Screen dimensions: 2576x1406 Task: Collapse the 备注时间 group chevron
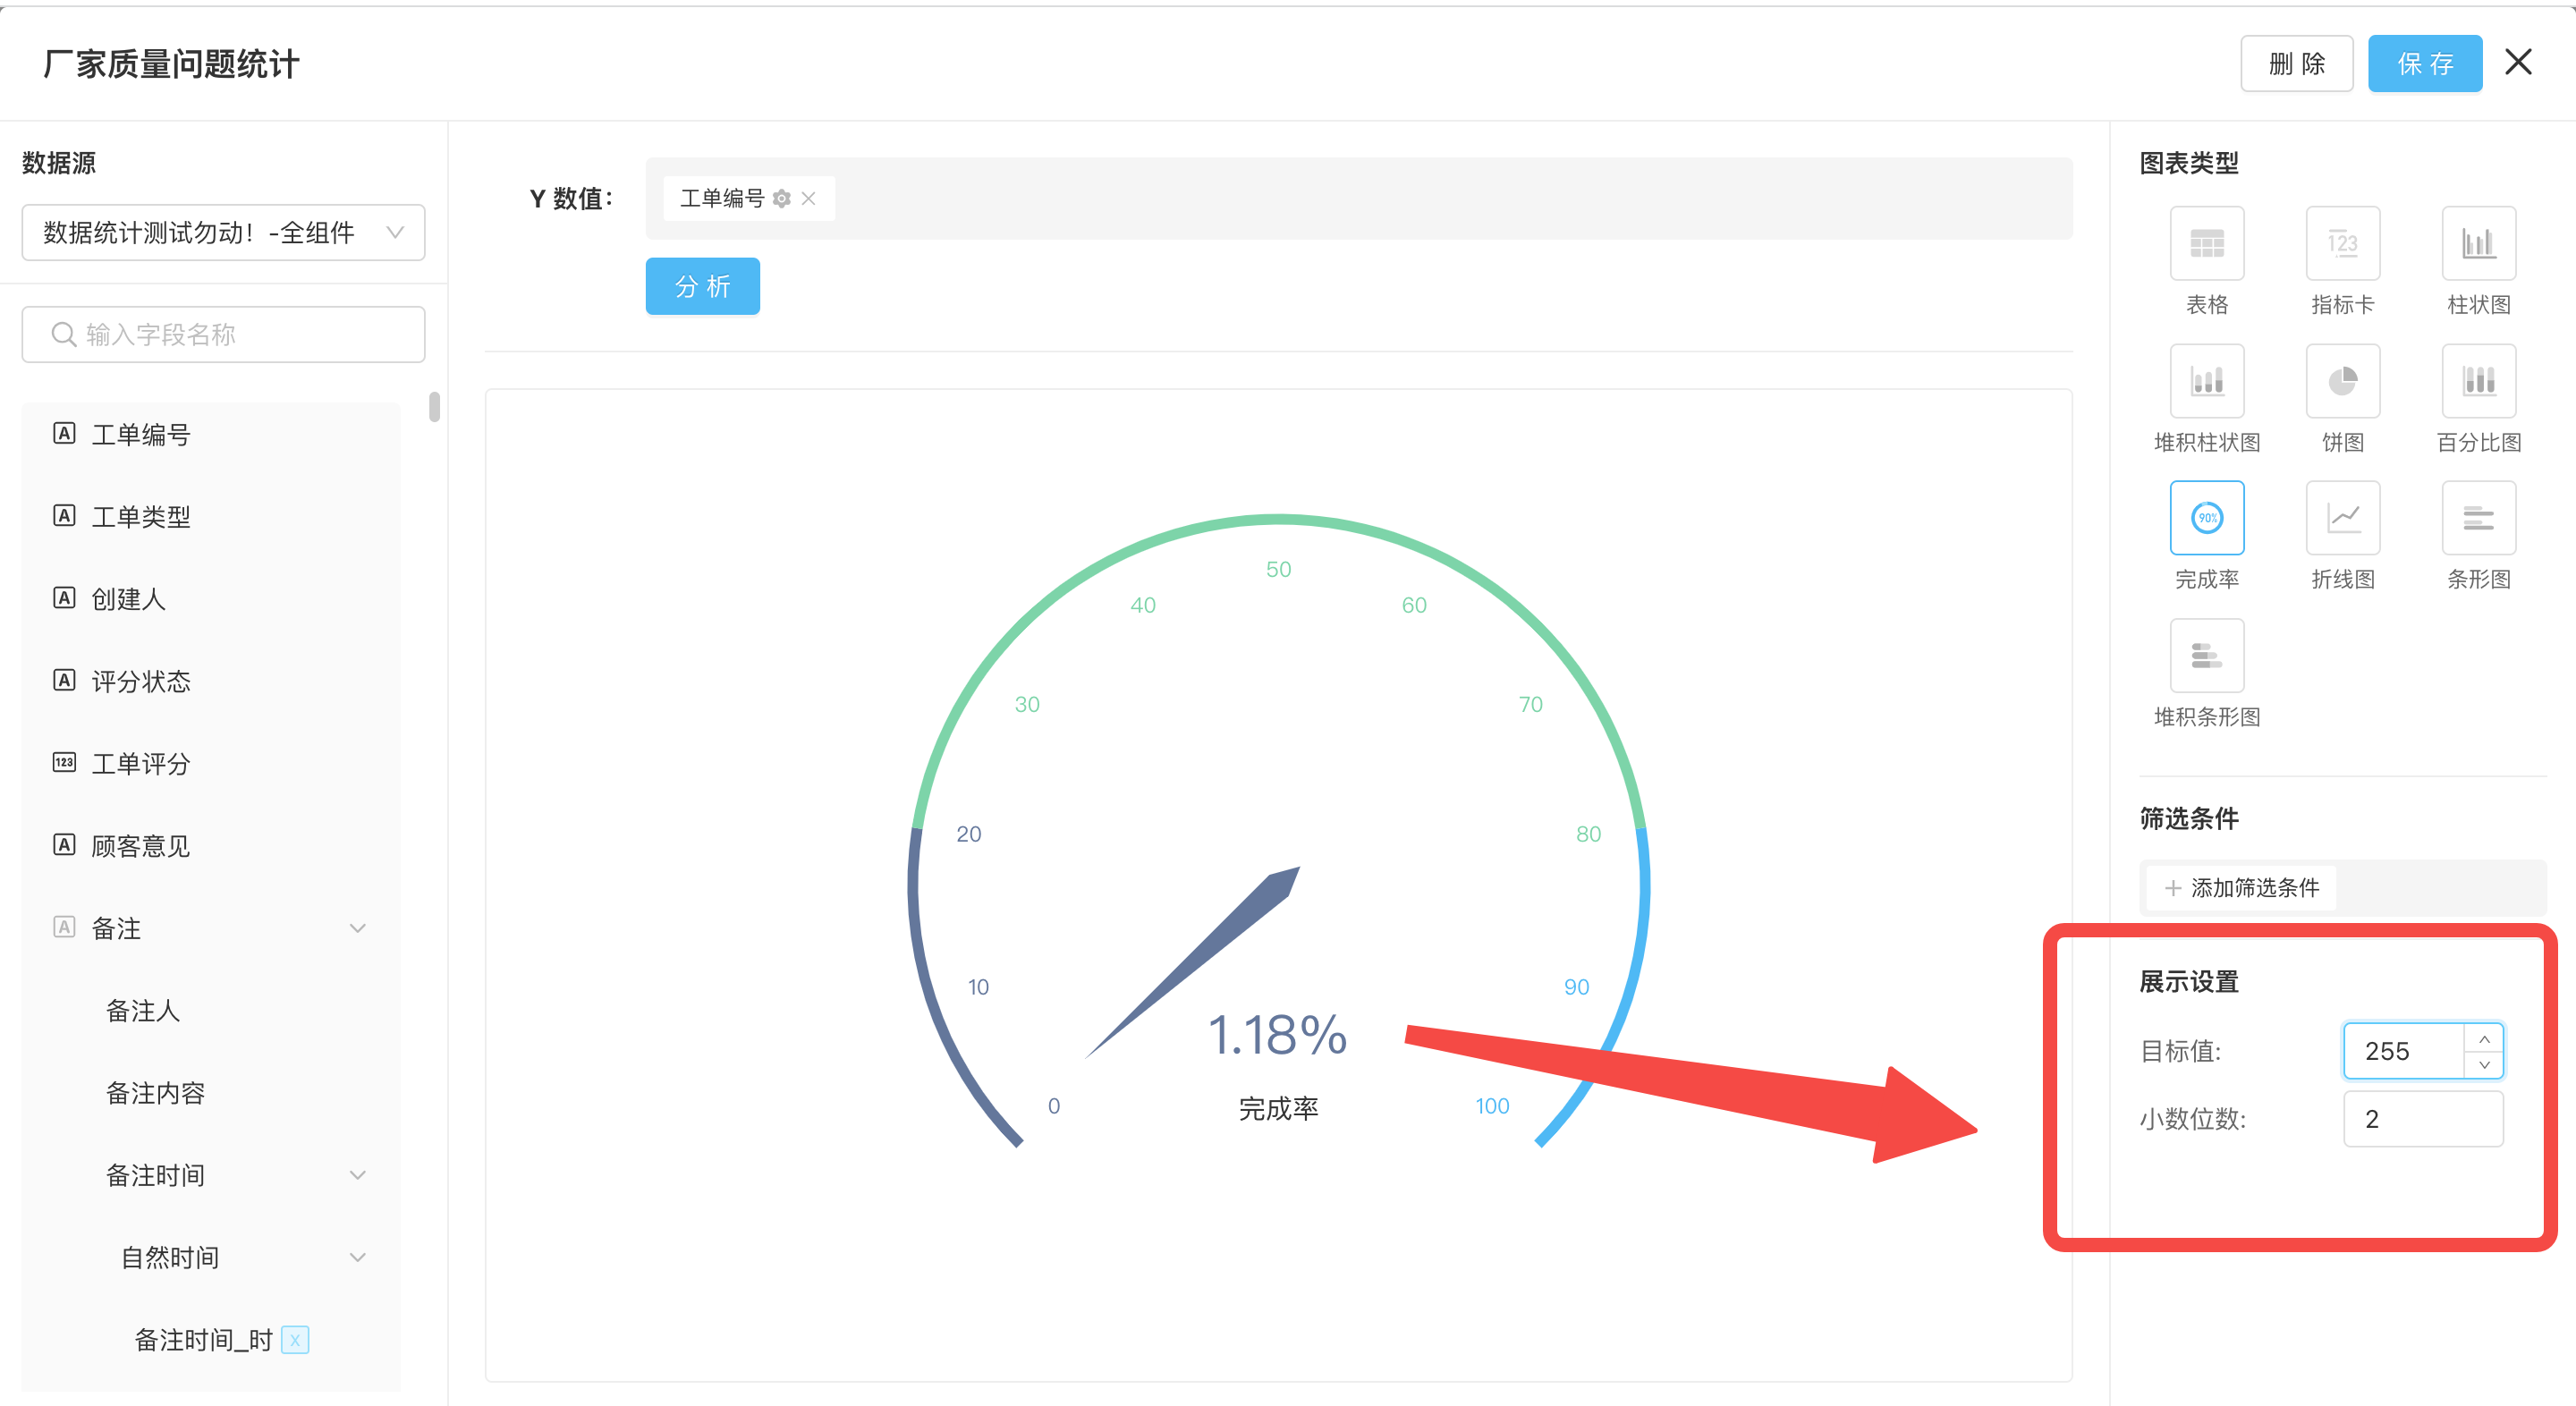click(357, 1175)
